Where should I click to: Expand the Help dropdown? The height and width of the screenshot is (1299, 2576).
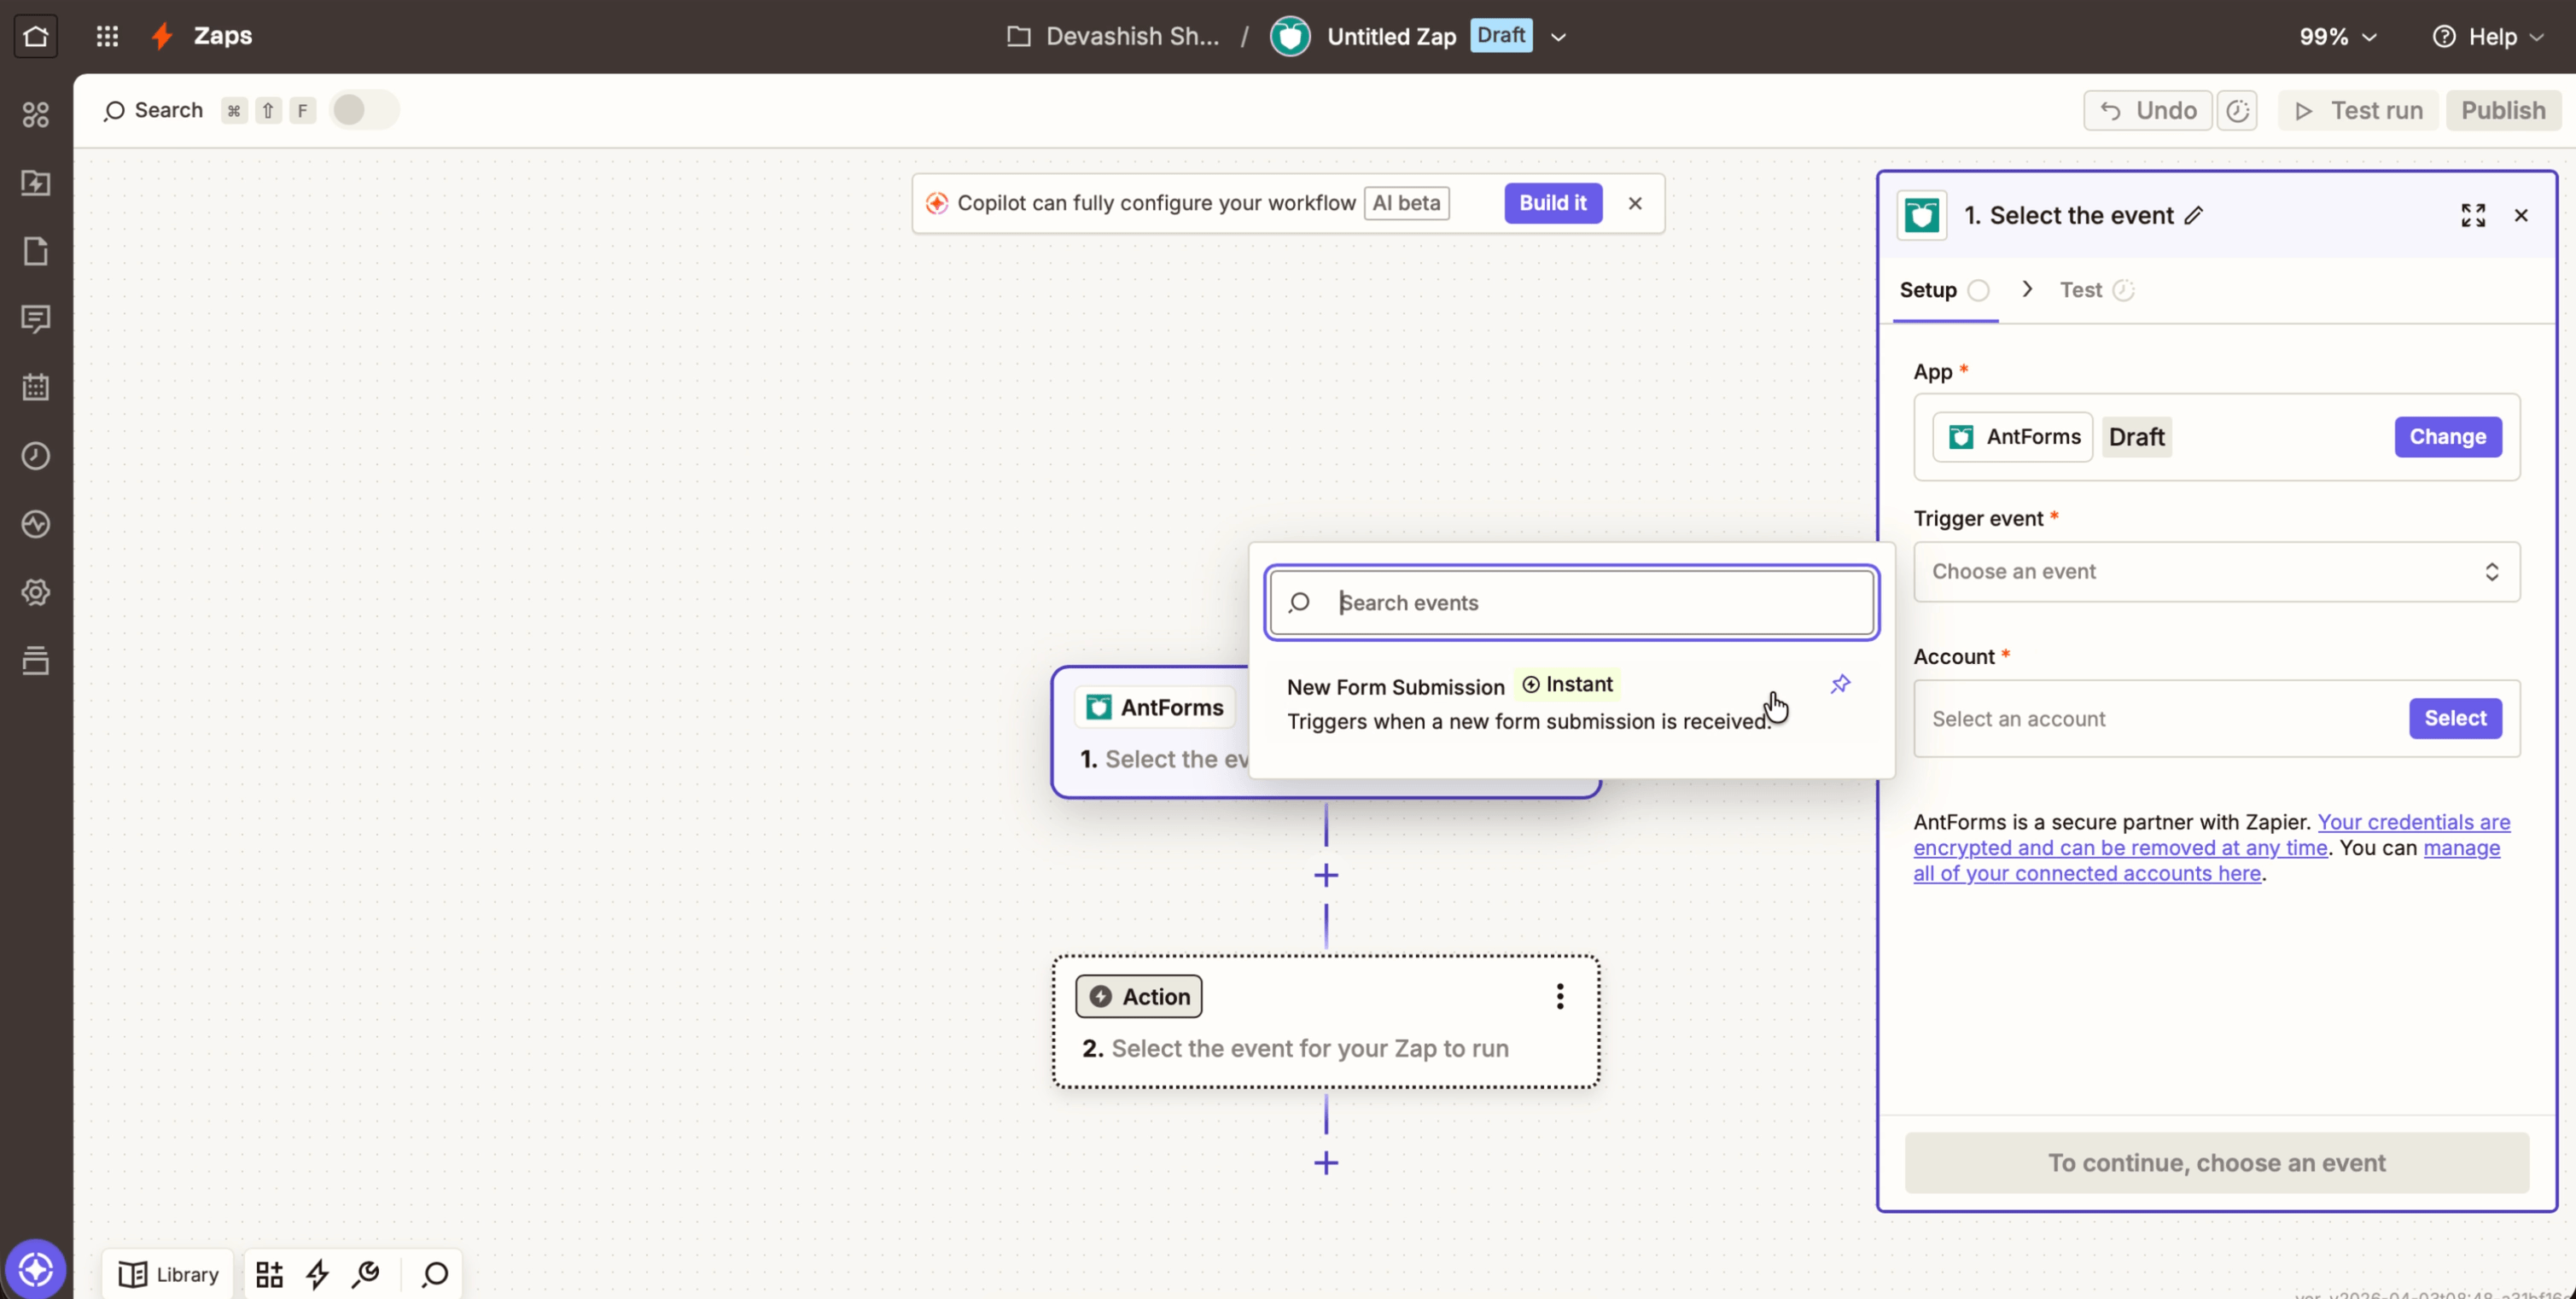tap(2488, 36)
